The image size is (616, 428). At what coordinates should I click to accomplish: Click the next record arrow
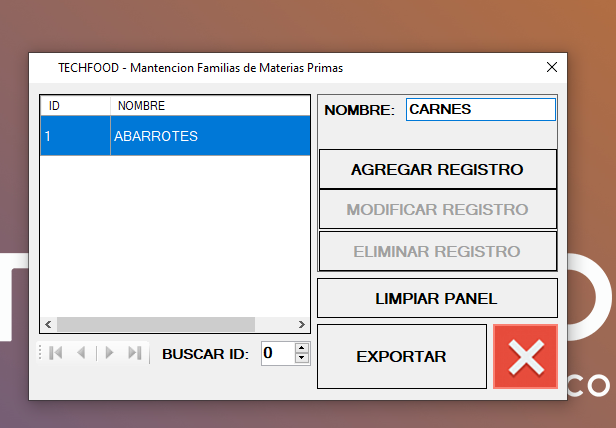point(109,353)
